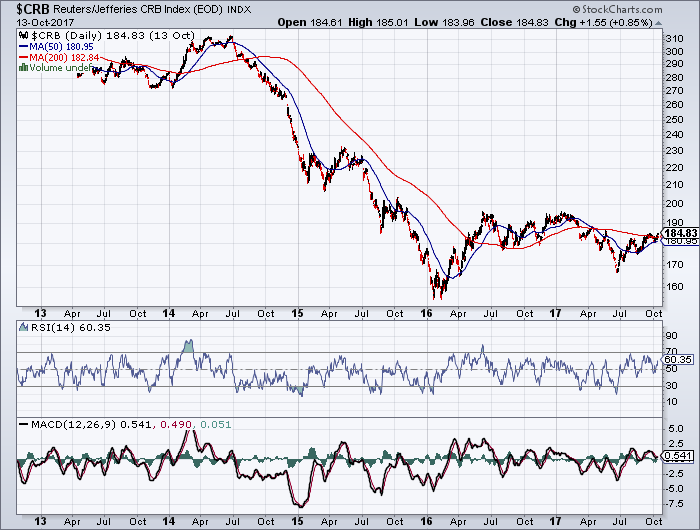Click the red MA(200) legend line swatch
700x530 pixels.
(x=24, y=58)
